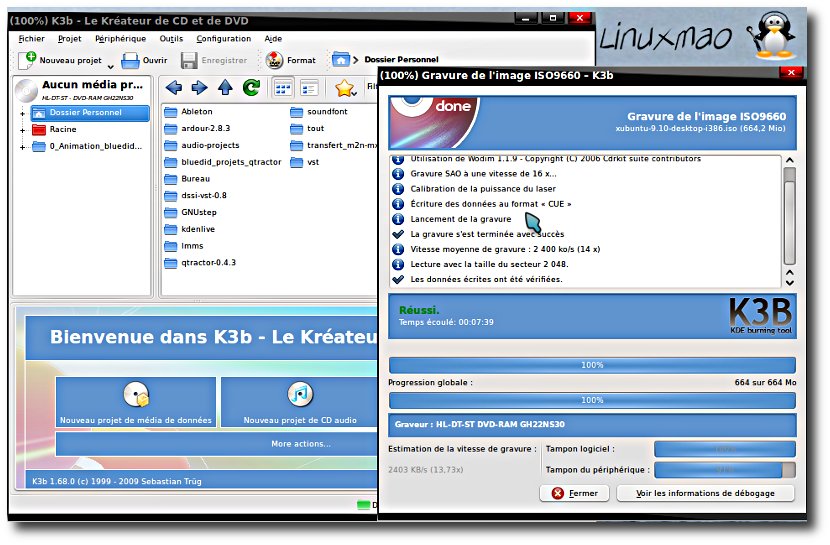Screen dimensions: 830x545
Task: Select the GNUstep folder
Action: pyautogui.click(x=190, y=212)
